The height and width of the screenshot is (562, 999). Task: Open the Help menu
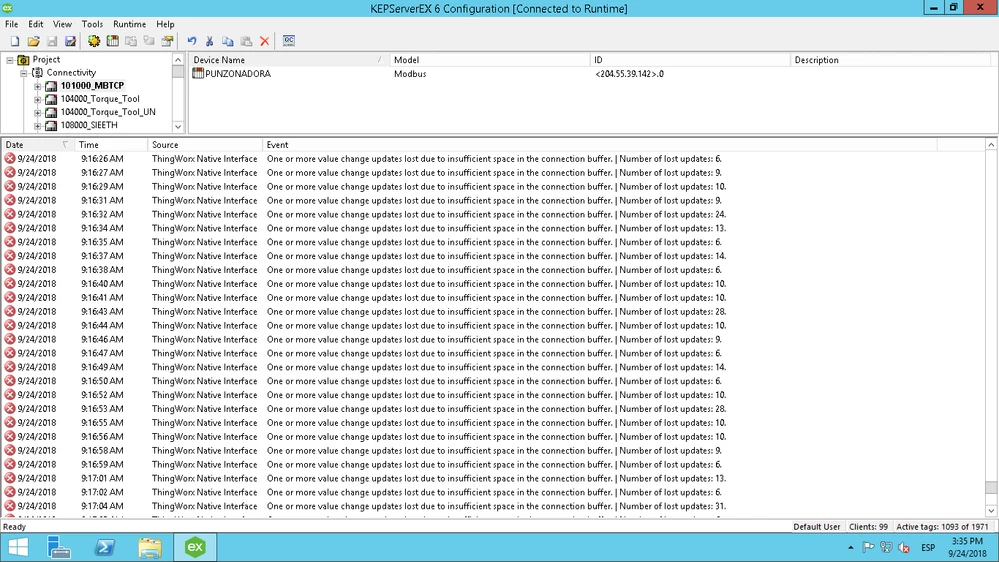pyautogui.click(x=165, y=24)
